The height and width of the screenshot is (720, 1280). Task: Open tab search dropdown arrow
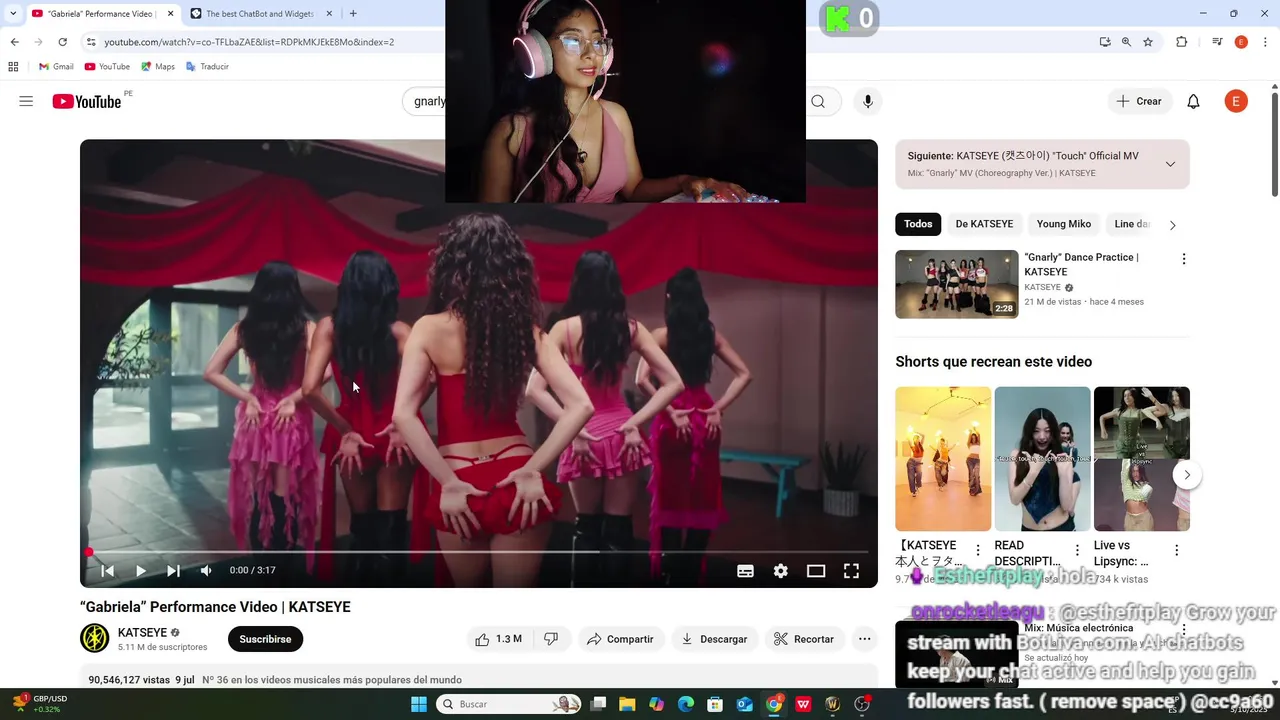pos(13,14)
